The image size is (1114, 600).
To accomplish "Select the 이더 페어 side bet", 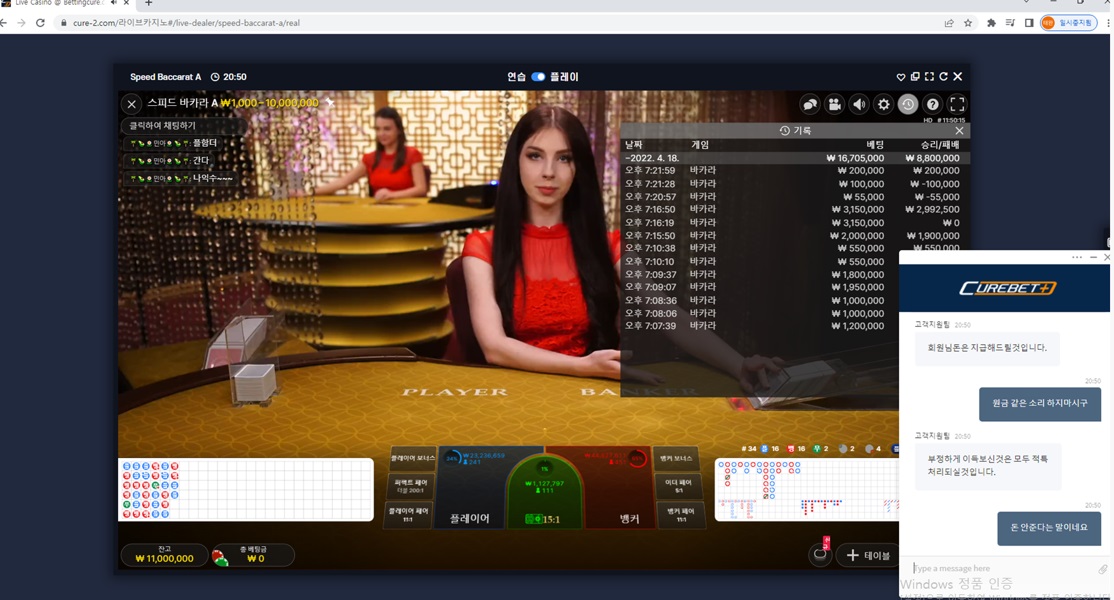I will click(x=679, y=486).
